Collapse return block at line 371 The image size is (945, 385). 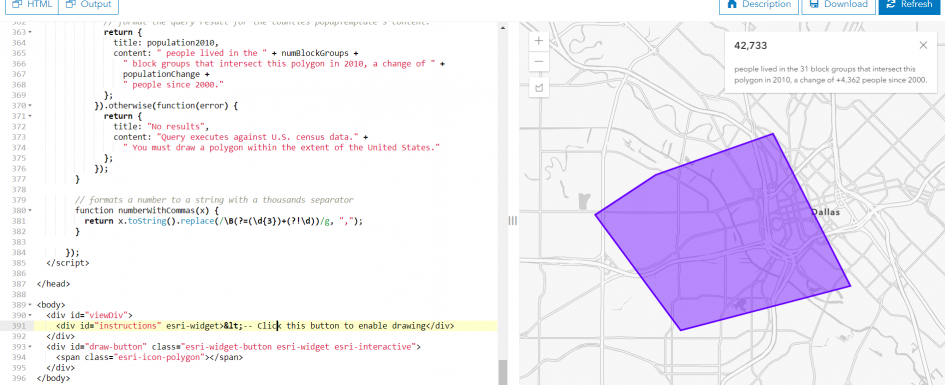tap(31, 116)
